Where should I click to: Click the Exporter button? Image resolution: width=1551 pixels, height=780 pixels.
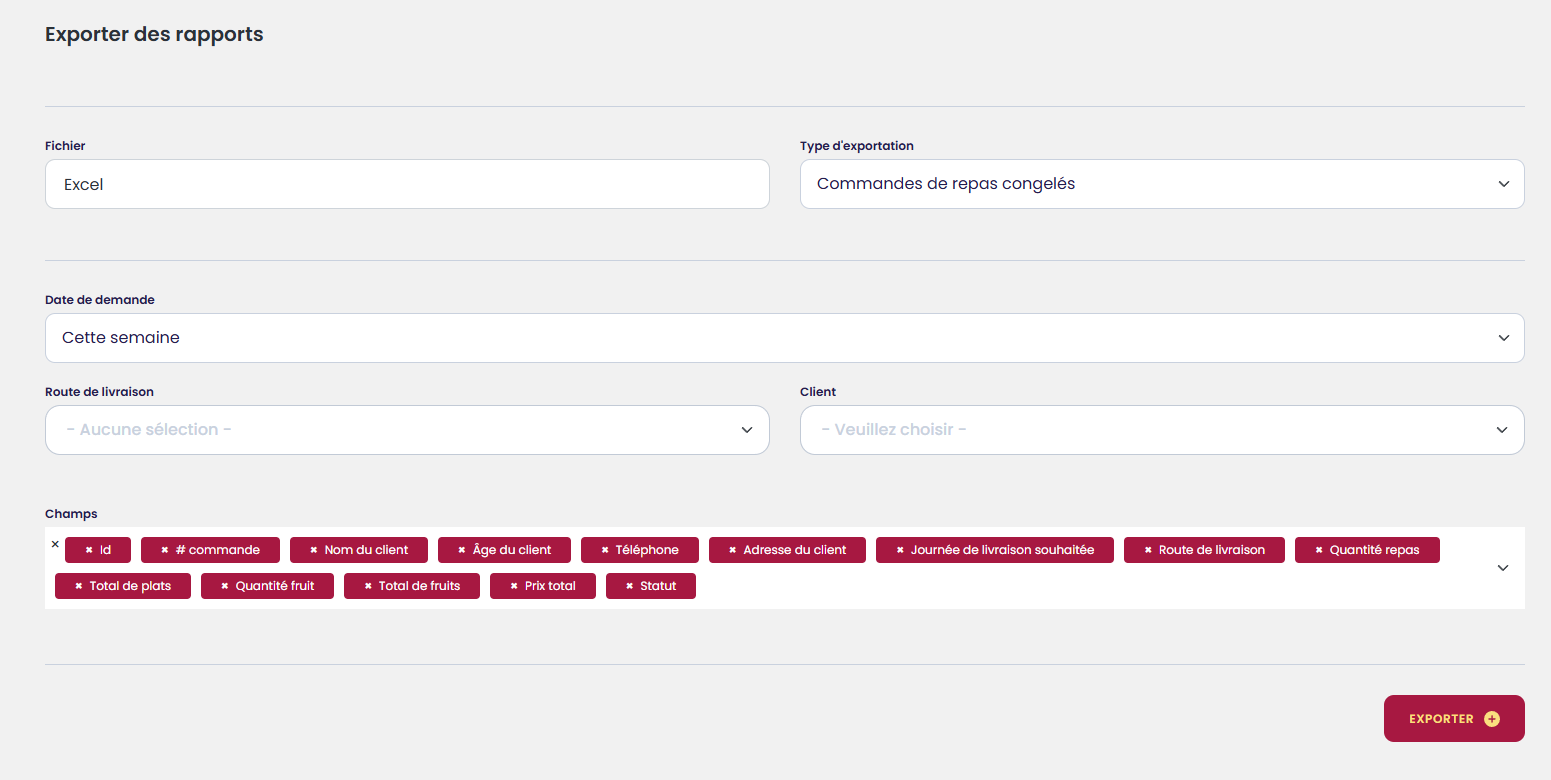(x=1453, y=719)
